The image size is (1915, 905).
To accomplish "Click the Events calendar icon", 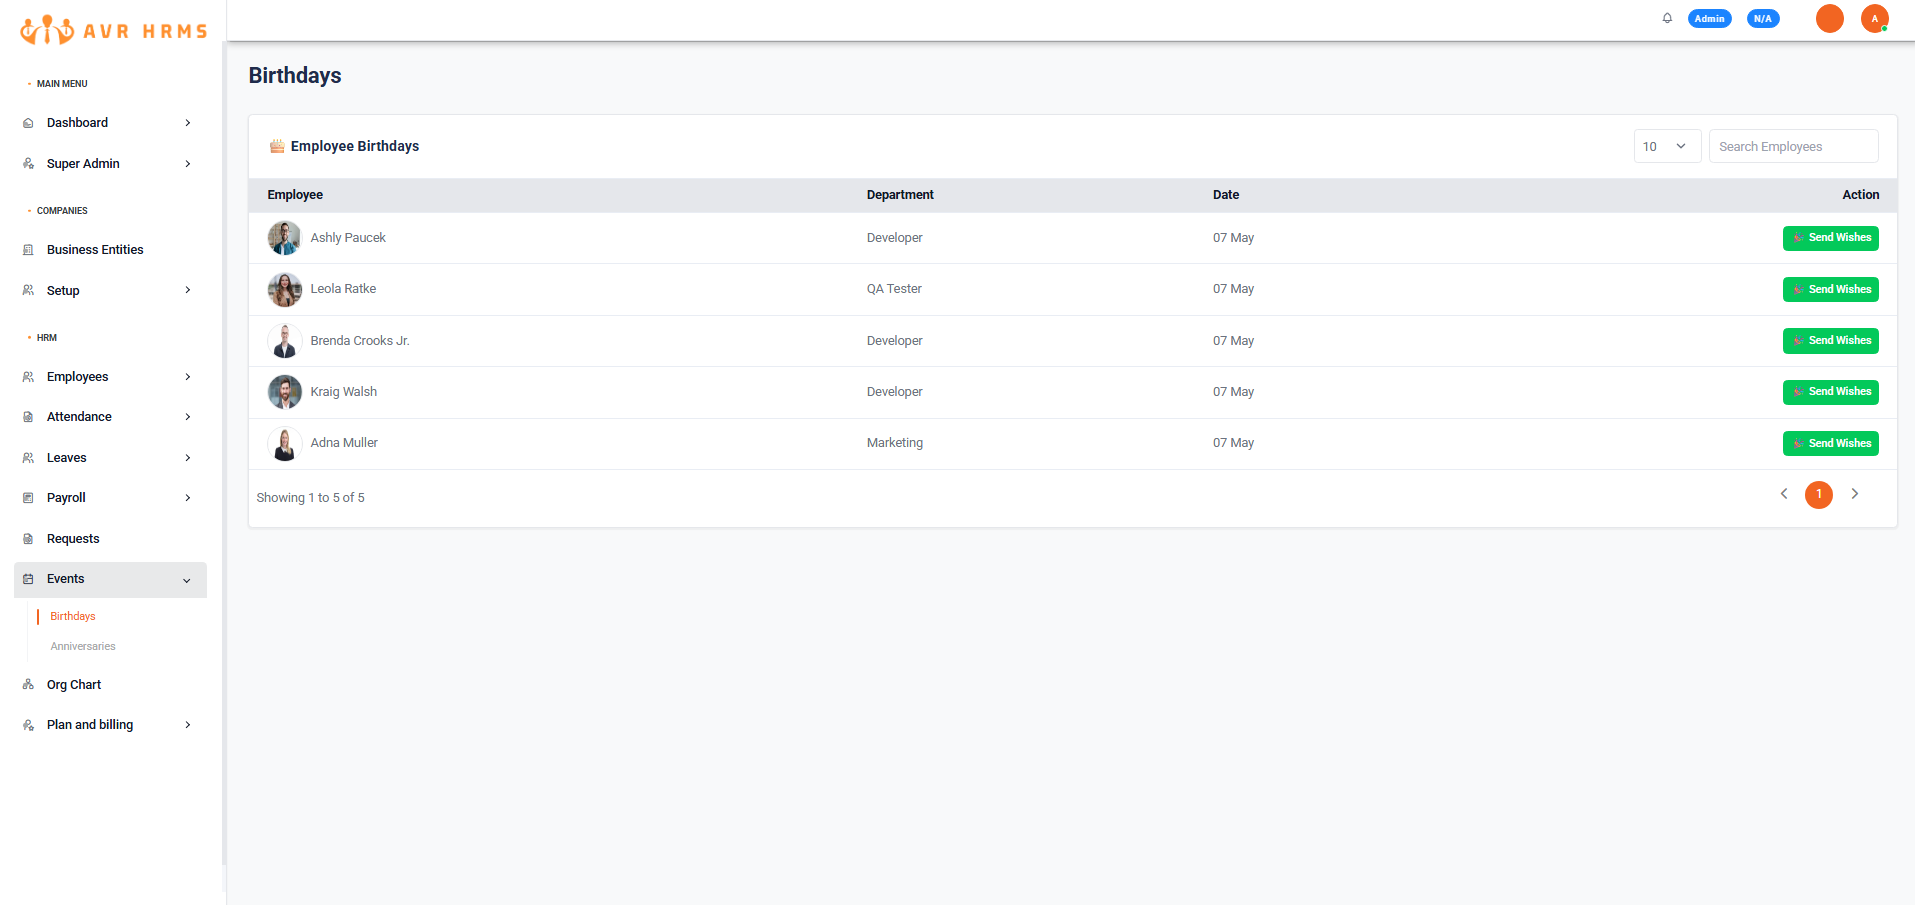I will pos(28,579).
